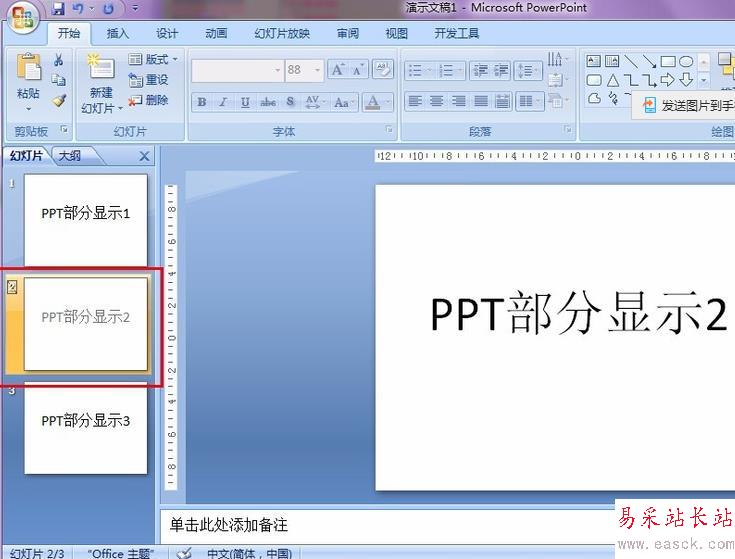Switch to the 插入 ribbon tab
735x559 pixels.
coord(118,33)
